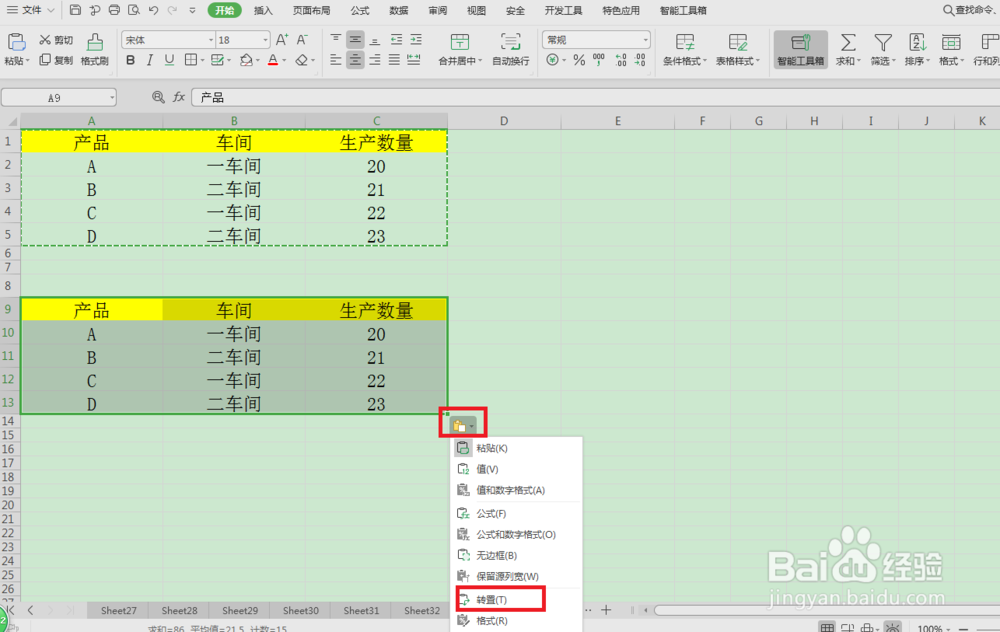Screen dimensions: 1000x632
Task: Toggle italic formatting
Action: coord(149,60)
